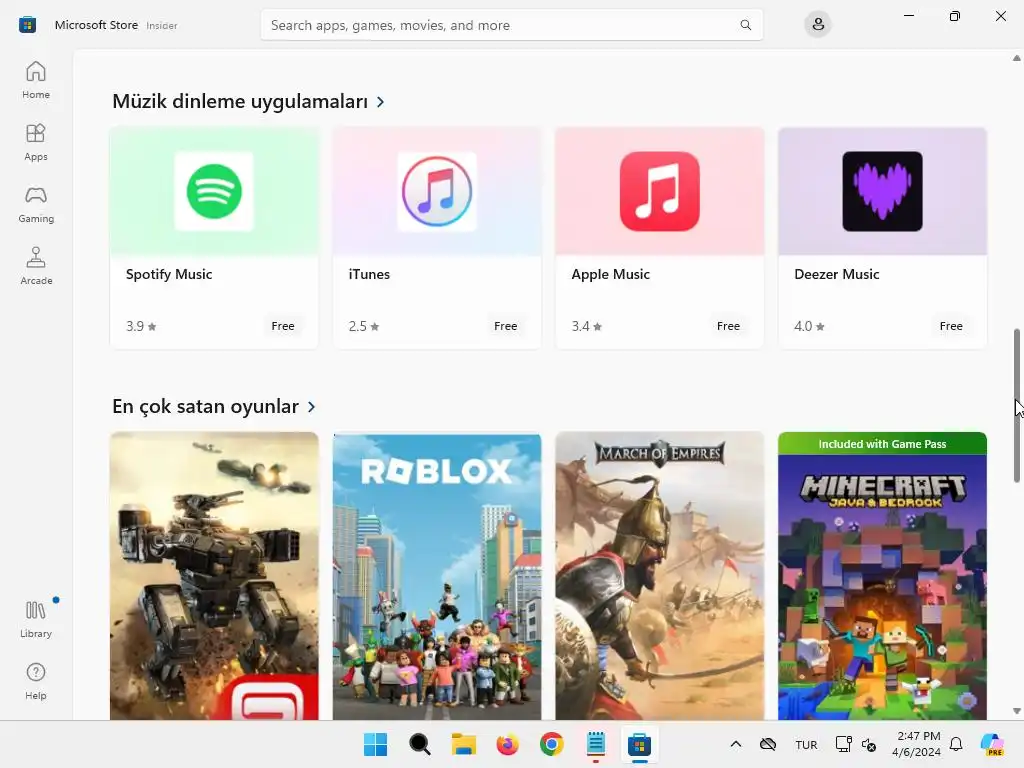Viewport: 1024px width, 768px height.
Task: Open File Explorer from taskbar
Action: 464,744
